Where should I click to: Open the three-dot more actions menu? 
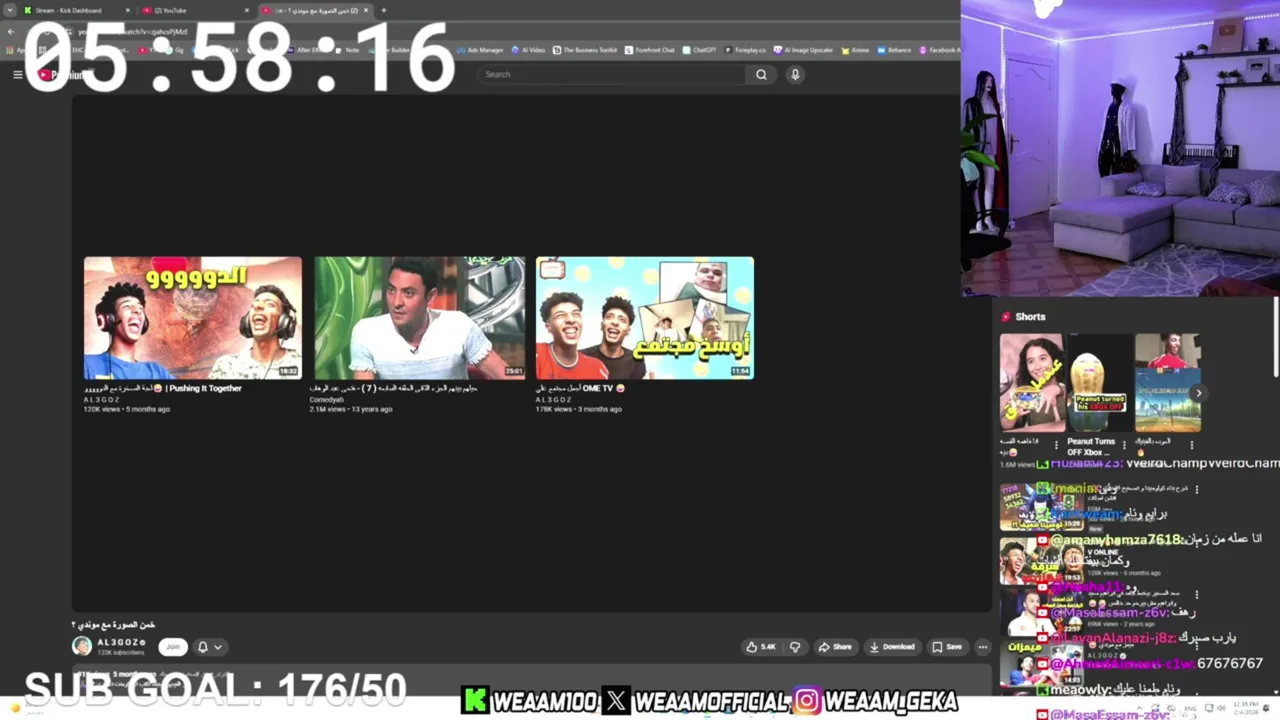[983, 647]
